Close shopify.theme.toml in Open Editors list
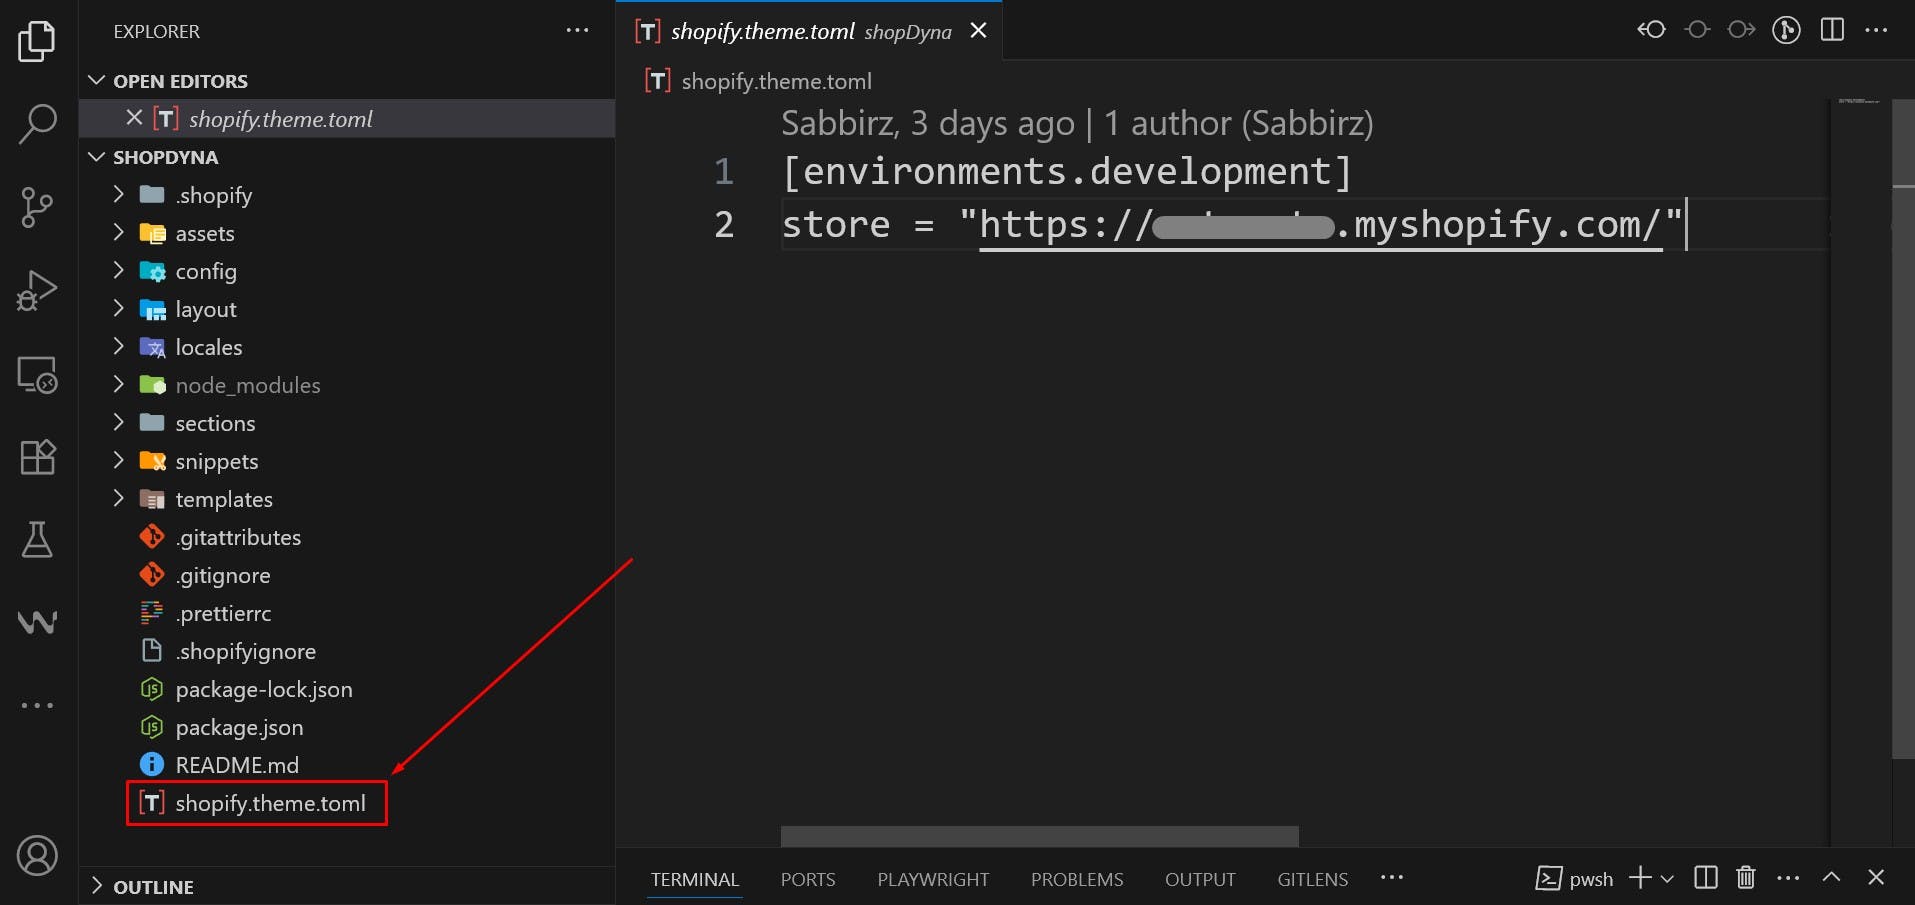 [x=134, y=118]
